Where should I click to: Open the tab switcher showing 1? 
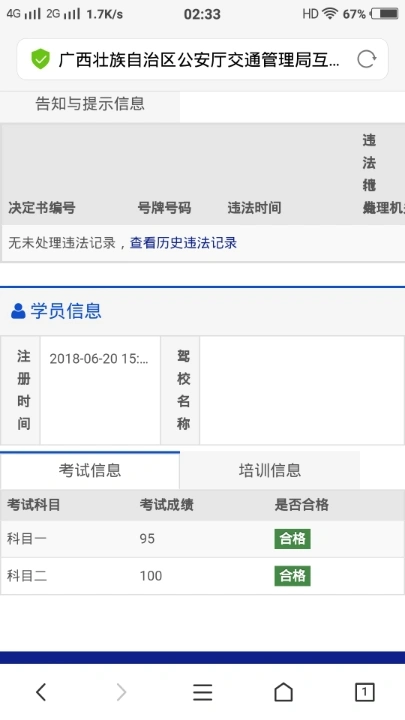coord(365,692)
